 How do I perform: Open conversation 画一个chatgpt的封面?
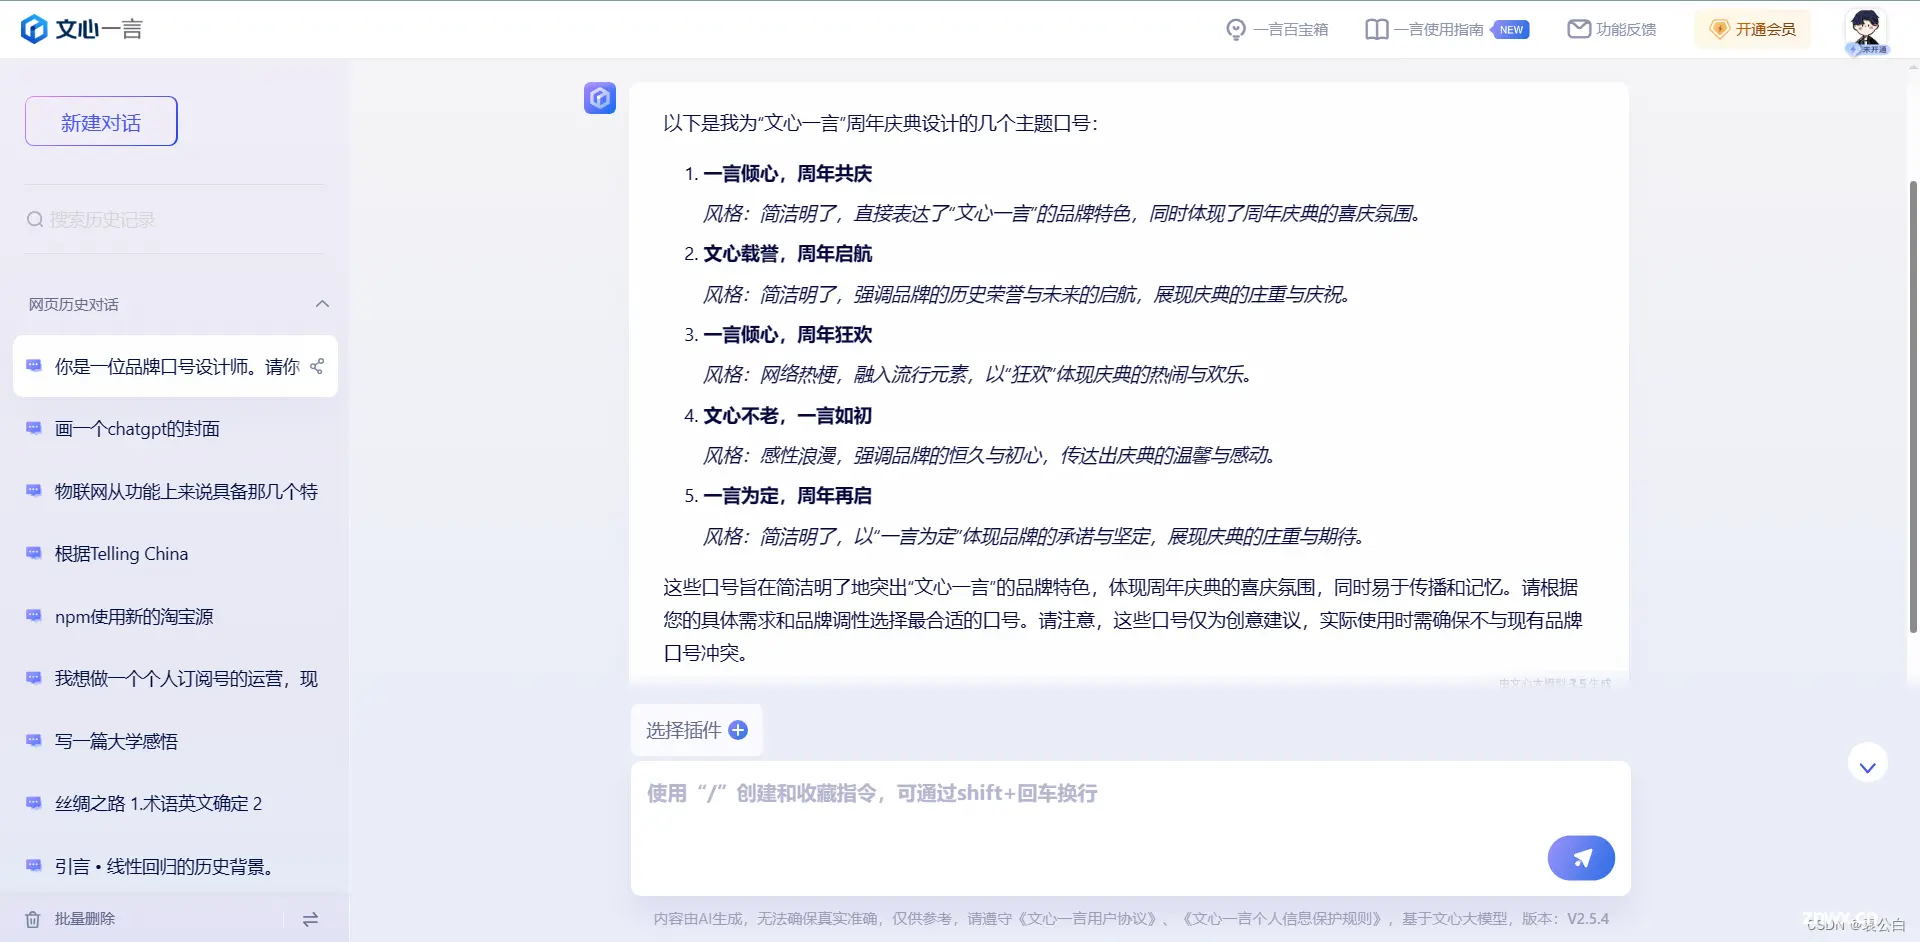tap(176, 429)
